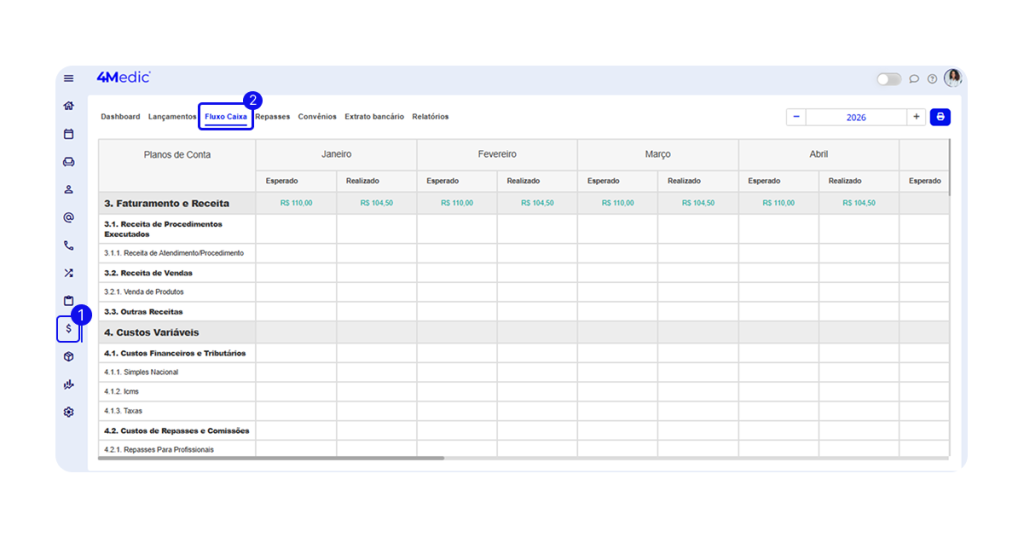Image resolution: width=1024 pixels, height=537 pixels.
Task: Open the financial dollar sign module
Action: click(x=69, y=329)
